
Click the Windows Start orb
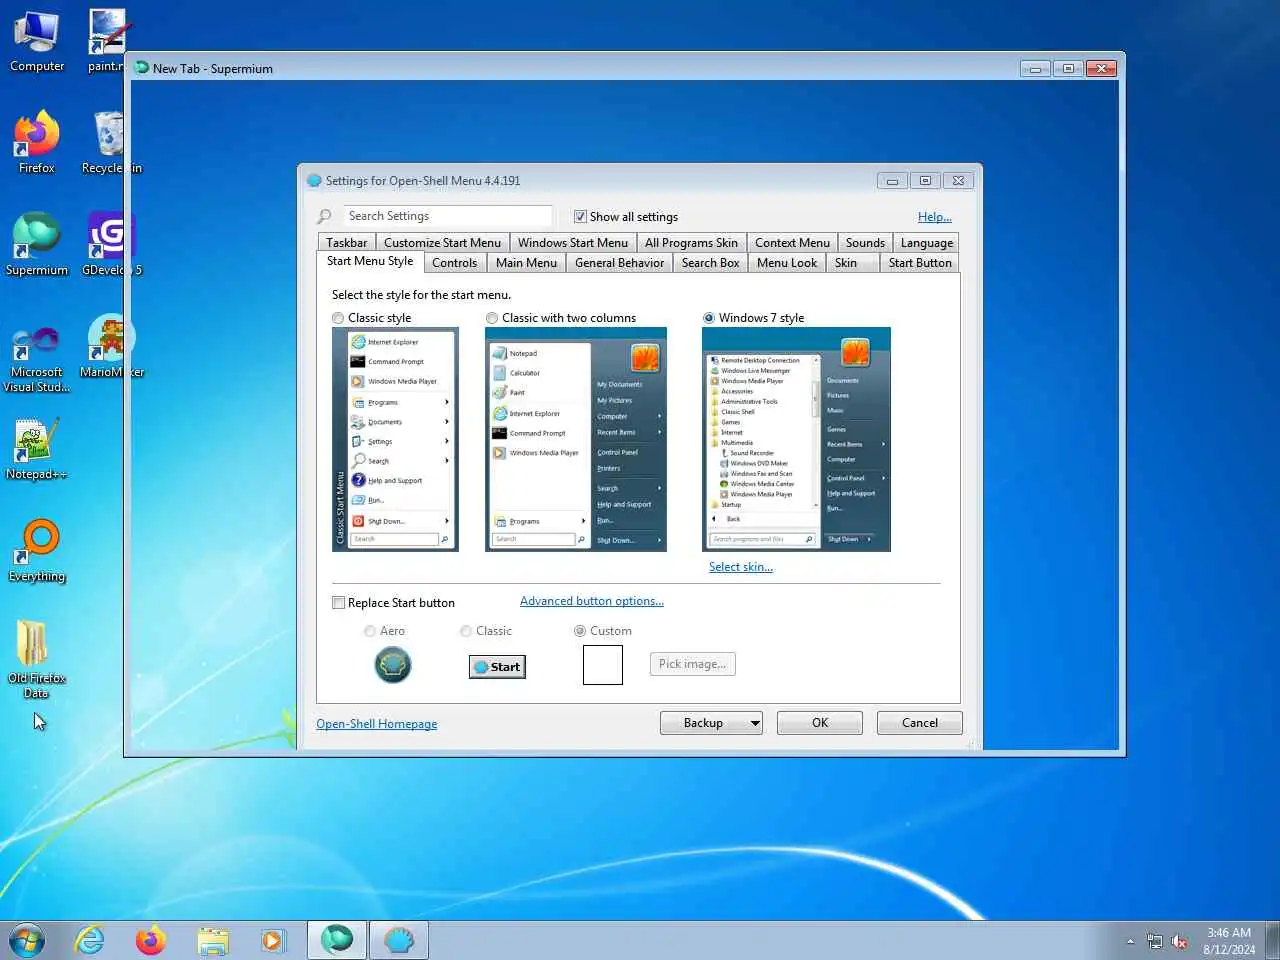coord(27,941)
